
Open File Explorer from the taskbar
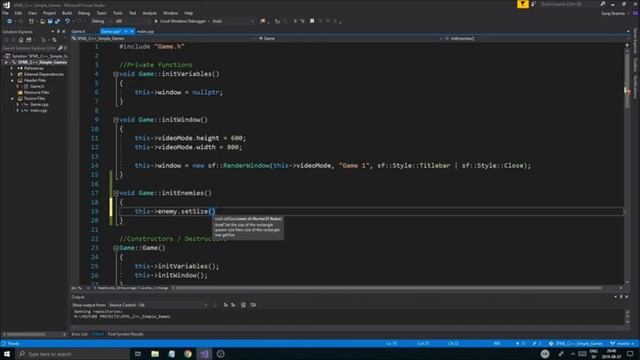(155, 354)
